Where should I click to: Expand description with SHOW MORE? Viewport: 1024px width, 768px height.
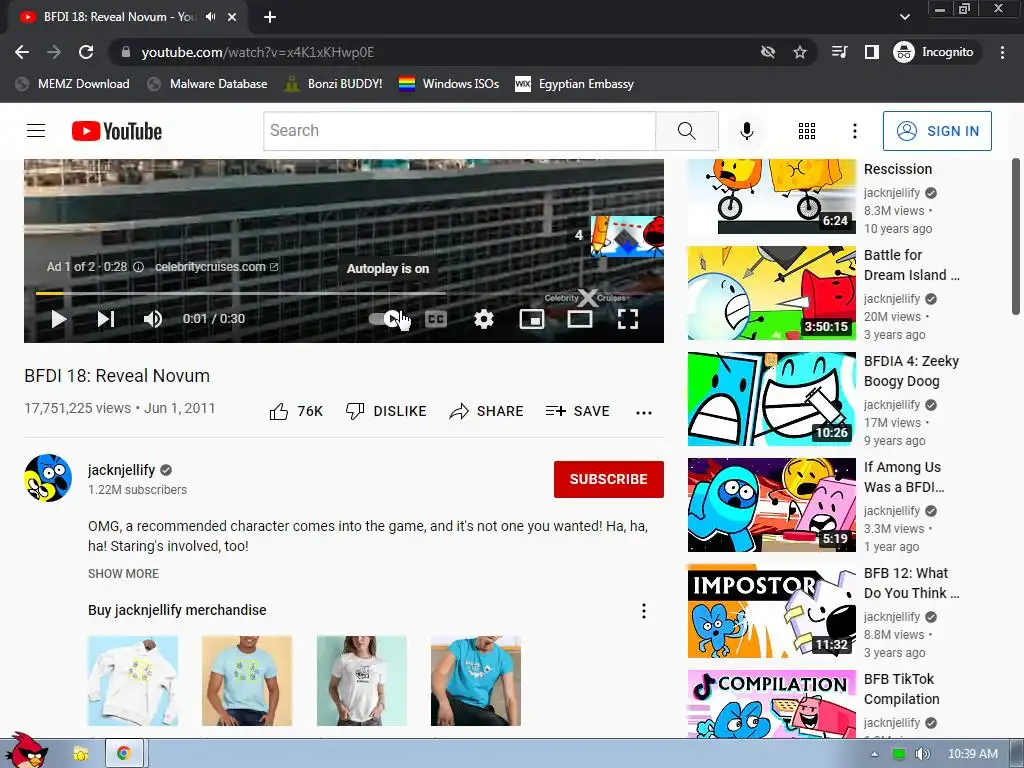(x=123, y=573)
